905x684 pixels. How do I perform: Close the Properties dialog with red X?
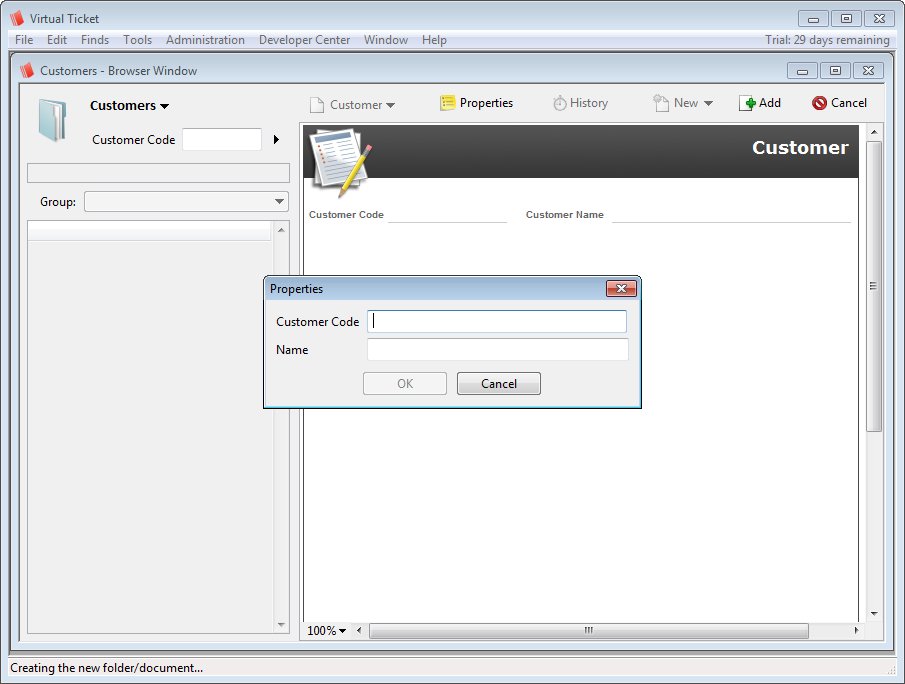621,288
